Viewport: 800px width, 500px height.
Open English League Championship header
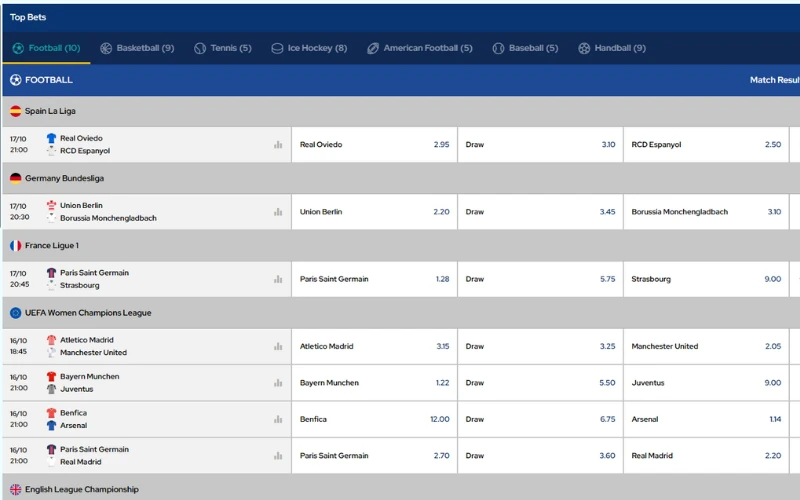click(401, 488)
